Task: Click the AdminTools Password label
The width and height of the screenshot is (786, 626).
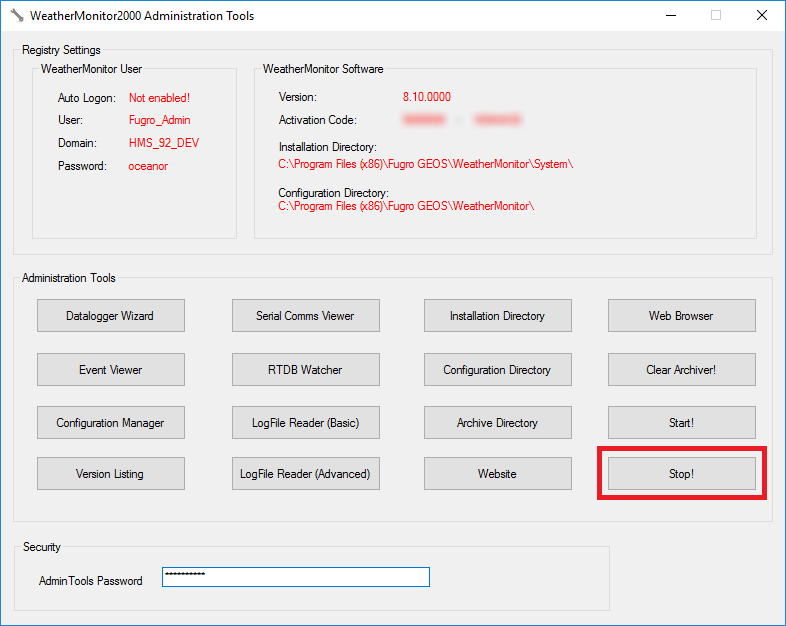Action: 91,581
